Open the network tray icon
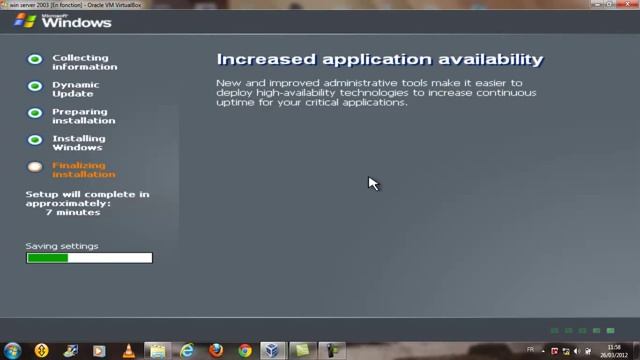 pyautogui.click(x=566, y=351)
